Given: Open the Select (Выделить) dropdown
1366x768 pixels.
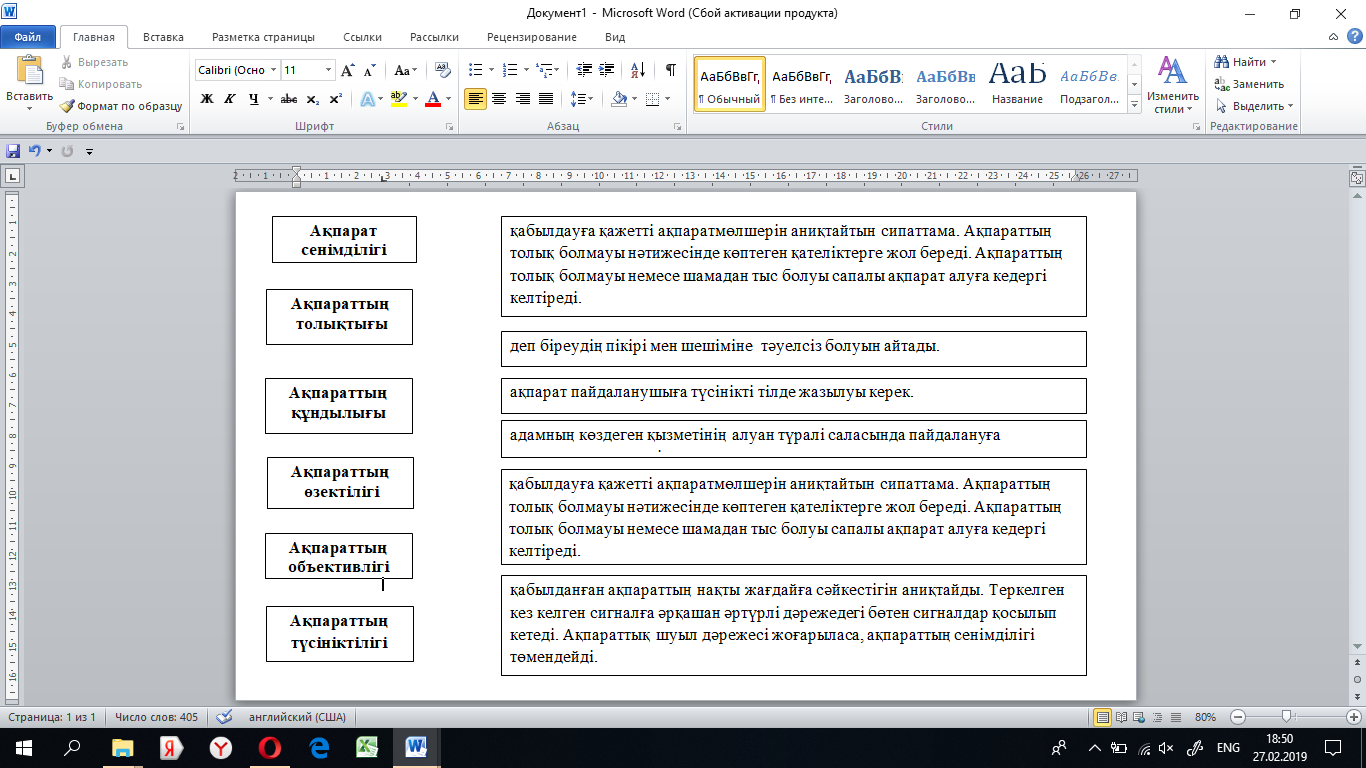Looking at the screenshot, I should pos(1254,106).
